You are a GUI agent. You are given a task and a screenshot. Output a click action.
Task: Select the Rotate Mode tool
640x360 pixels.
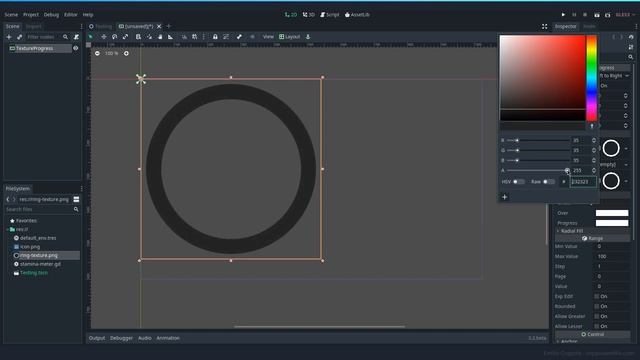[115, 37]
